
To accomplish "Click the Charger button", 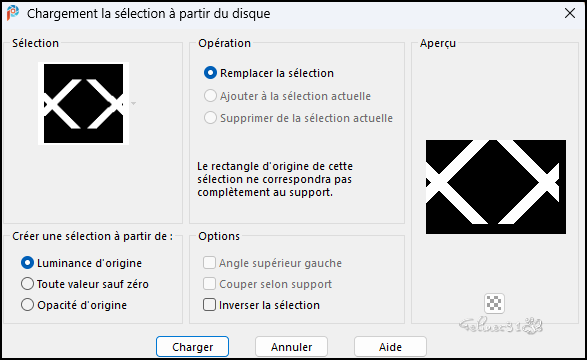I will point(192,347).
